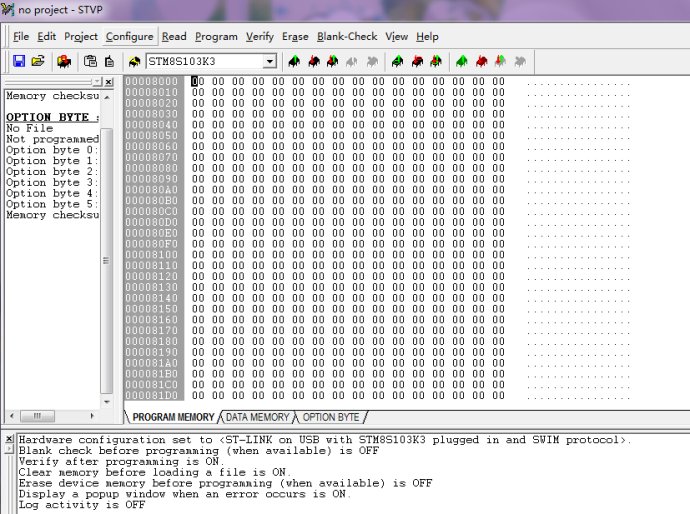Image resolution: width=690 pixels, height=514 pixels.
Task: Click the left panel's vertical scrollbar thumb
Action: pyautogui.click(x=107, y=250)
